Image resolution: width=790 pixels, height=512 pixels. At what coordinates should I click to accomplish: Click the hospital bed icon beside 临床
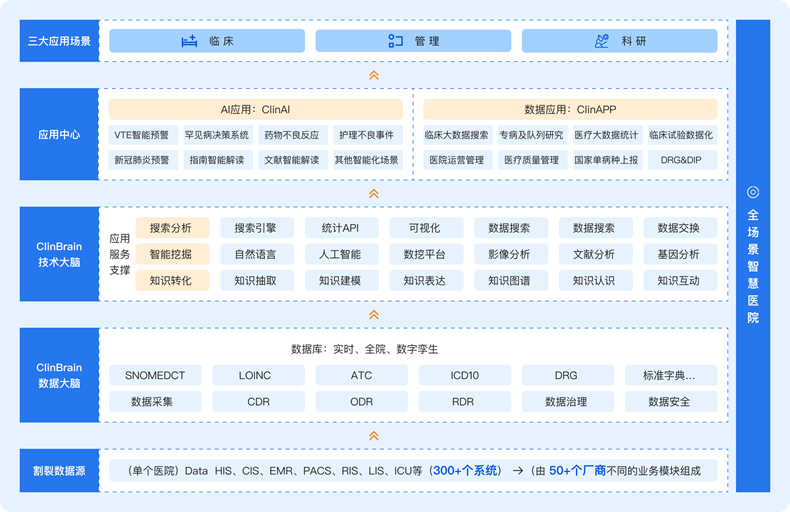point(189,41)
